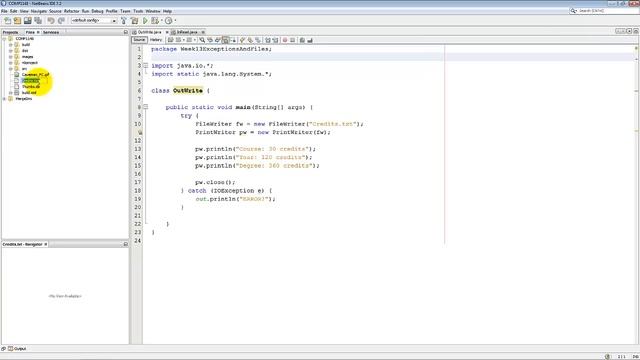Click the Debug Project icon
This screenshot has height=360, width=640.
point(154,20)
